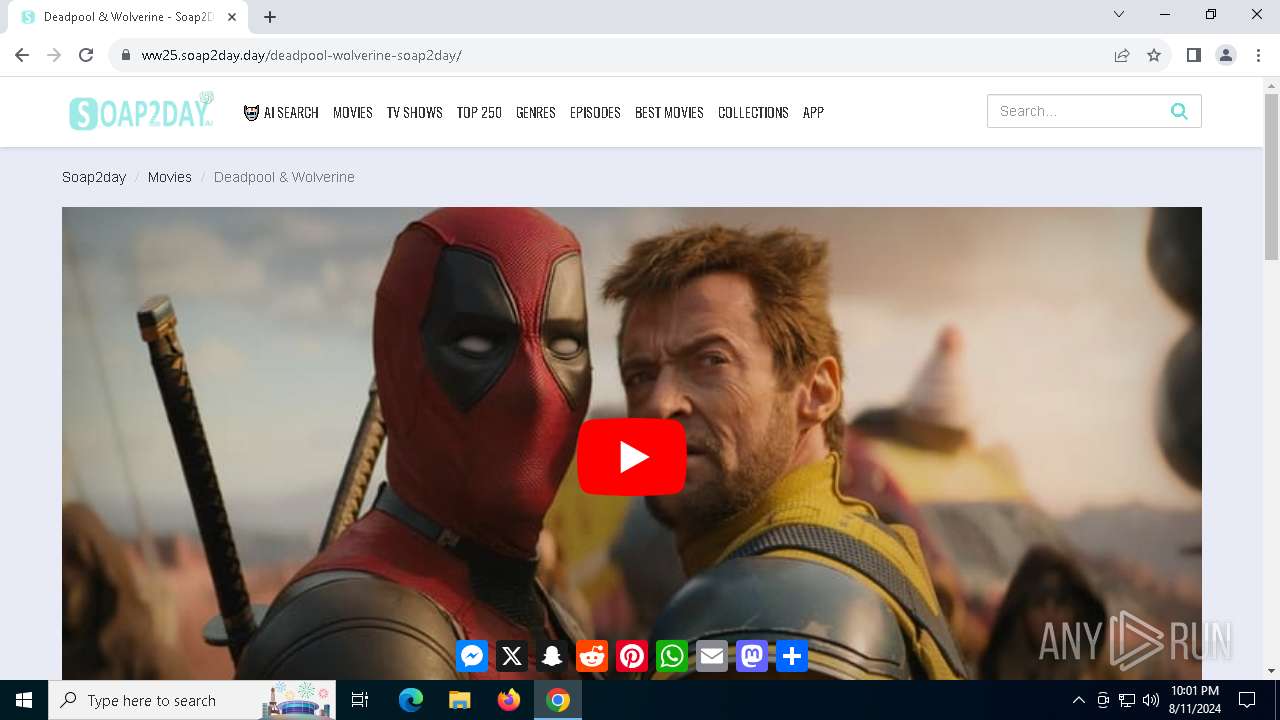Click the search magnifier icon
1280x720 pixels.
click(1179, 111)
